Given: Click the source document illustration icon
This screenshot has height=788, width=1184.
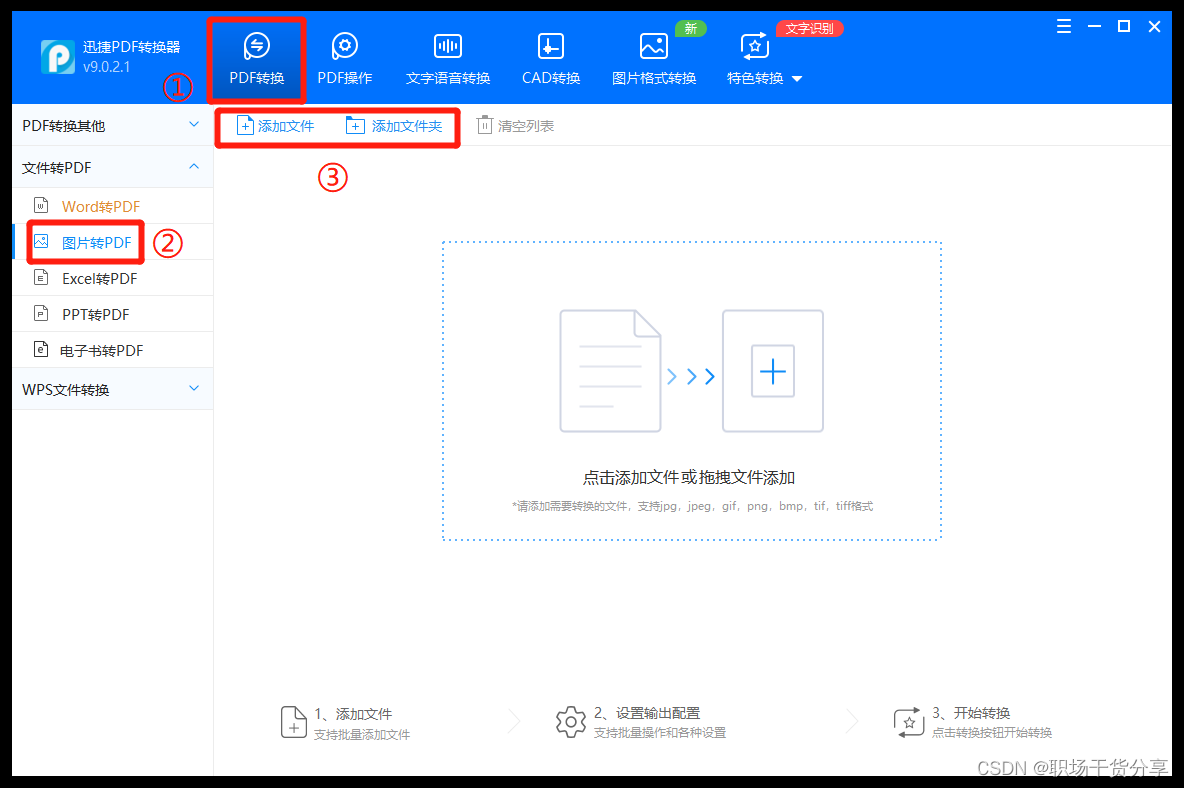Looking at the screenshot, I should (x=610, y=371).
